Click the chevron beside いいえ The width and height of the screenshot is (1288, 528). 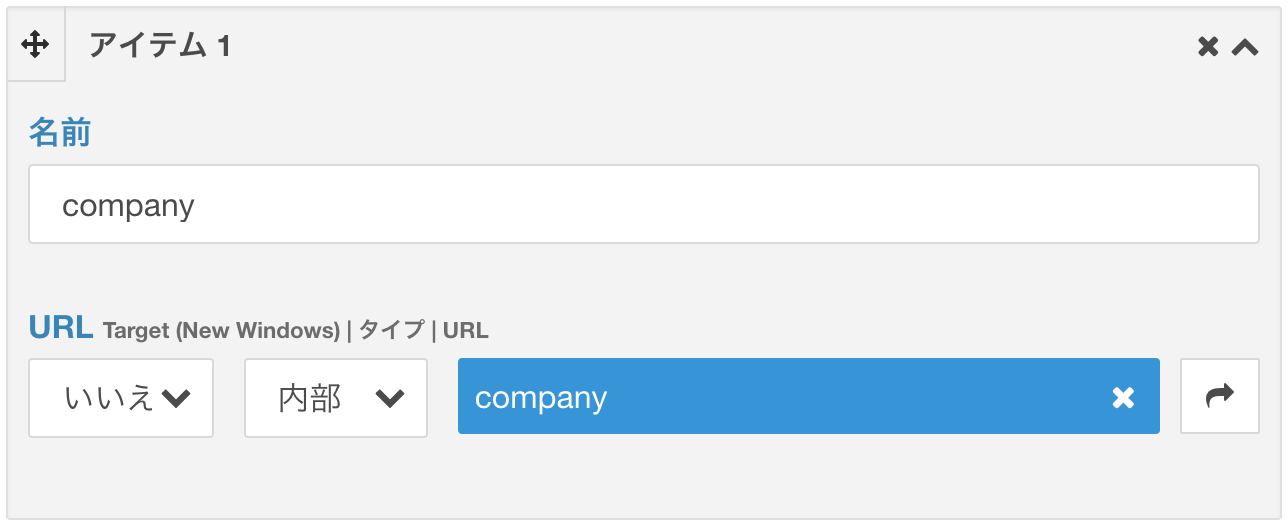pos(176,399)
